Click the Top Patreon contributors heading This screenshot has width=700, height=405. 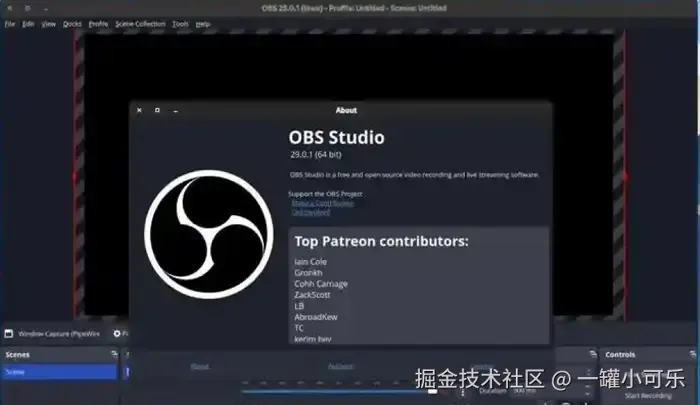pyautogui.click(x=381, y=241)
